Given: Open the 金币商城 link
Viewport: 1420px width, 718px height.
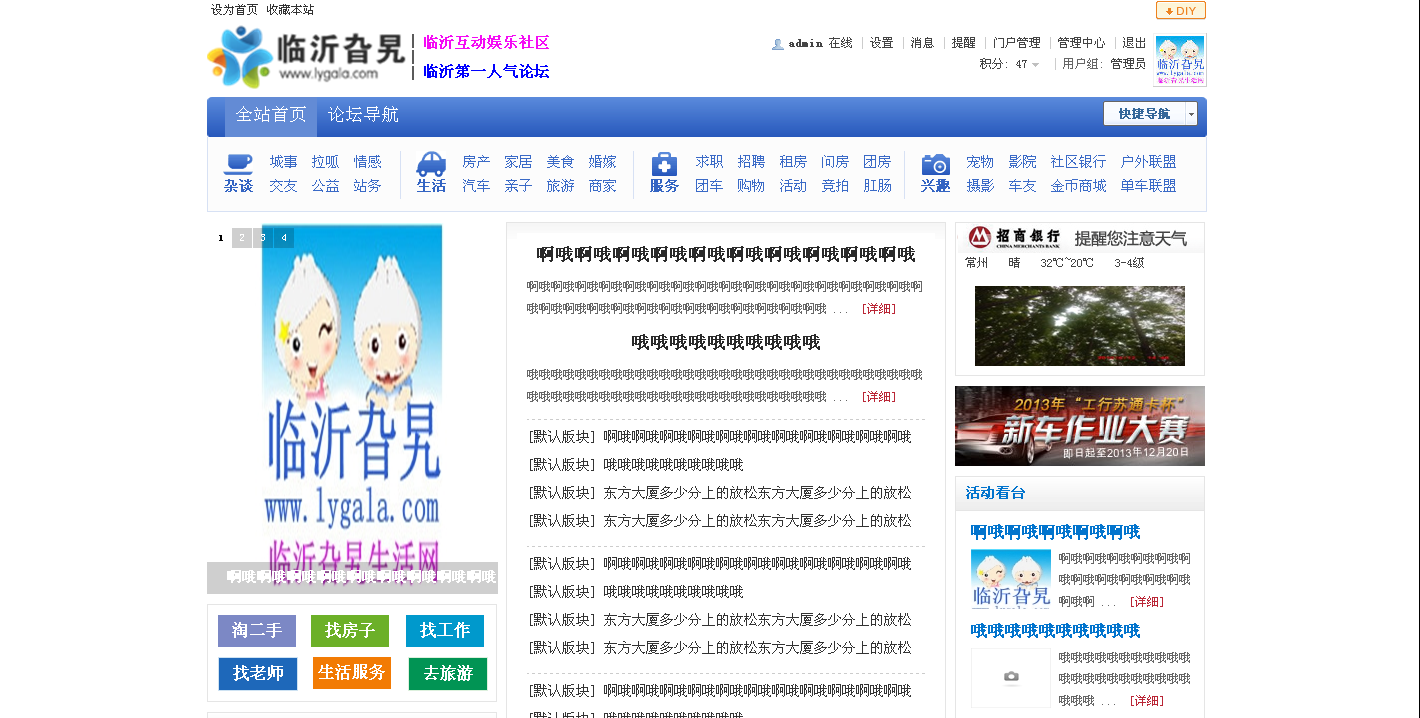Looking at the screenshot, I should click(1078, 186).
